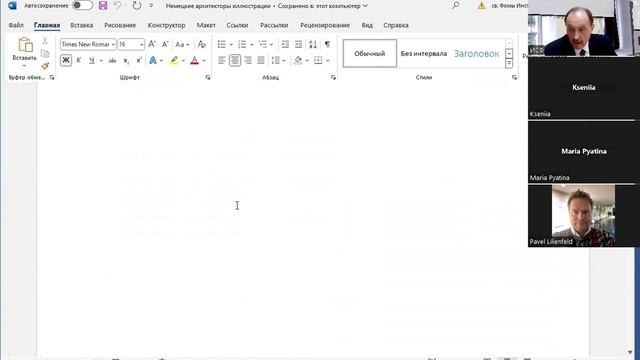The height and width of the screenshot is (360, 640).
Task: Increase paragraph indent
Action: [x=298, y=44]
